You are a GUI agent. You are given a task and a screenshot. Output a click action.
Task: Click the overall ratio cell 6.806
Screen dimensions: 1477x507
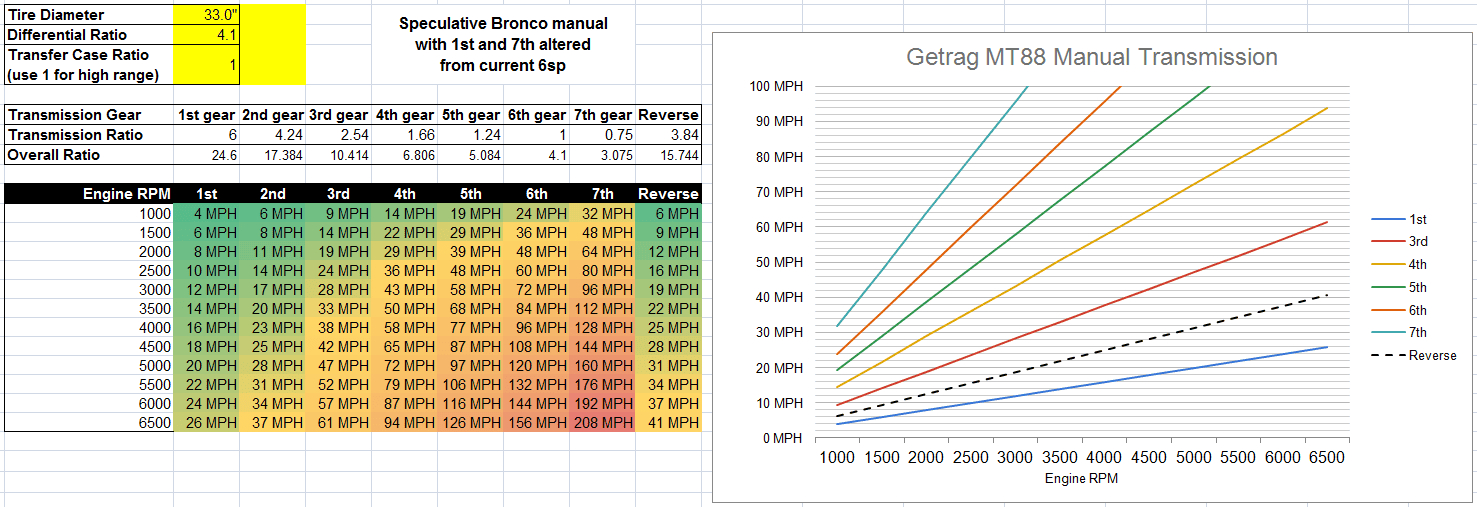[x=404, y=155]
